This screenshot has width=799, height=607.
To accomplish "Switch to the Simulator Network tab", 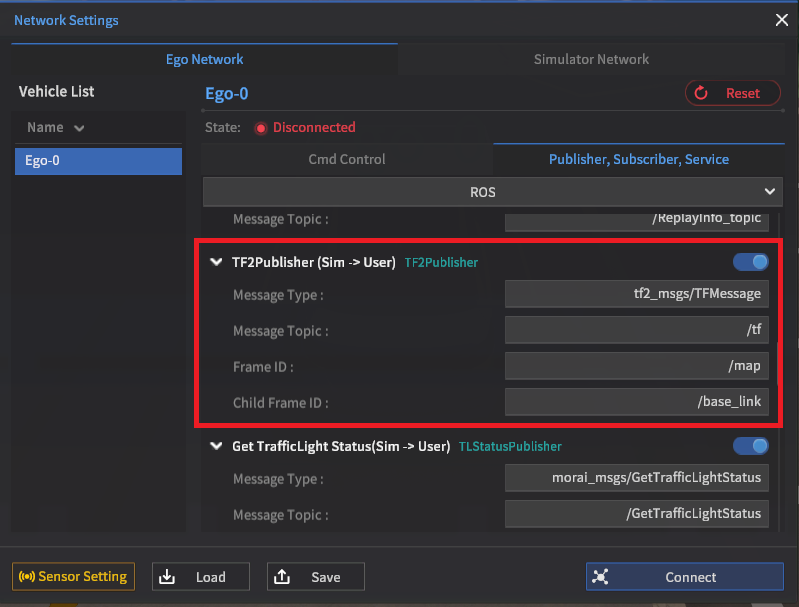I will point(591,59).
